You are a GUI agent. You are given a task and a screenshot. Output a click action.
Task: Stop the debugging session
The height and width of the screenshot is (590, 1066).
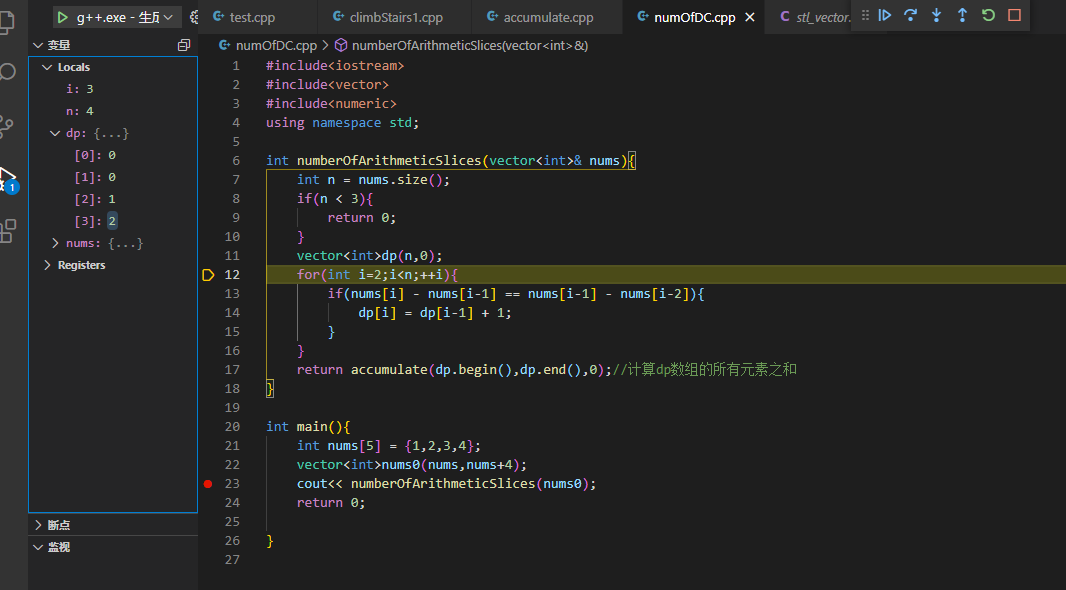point(1014,15)
